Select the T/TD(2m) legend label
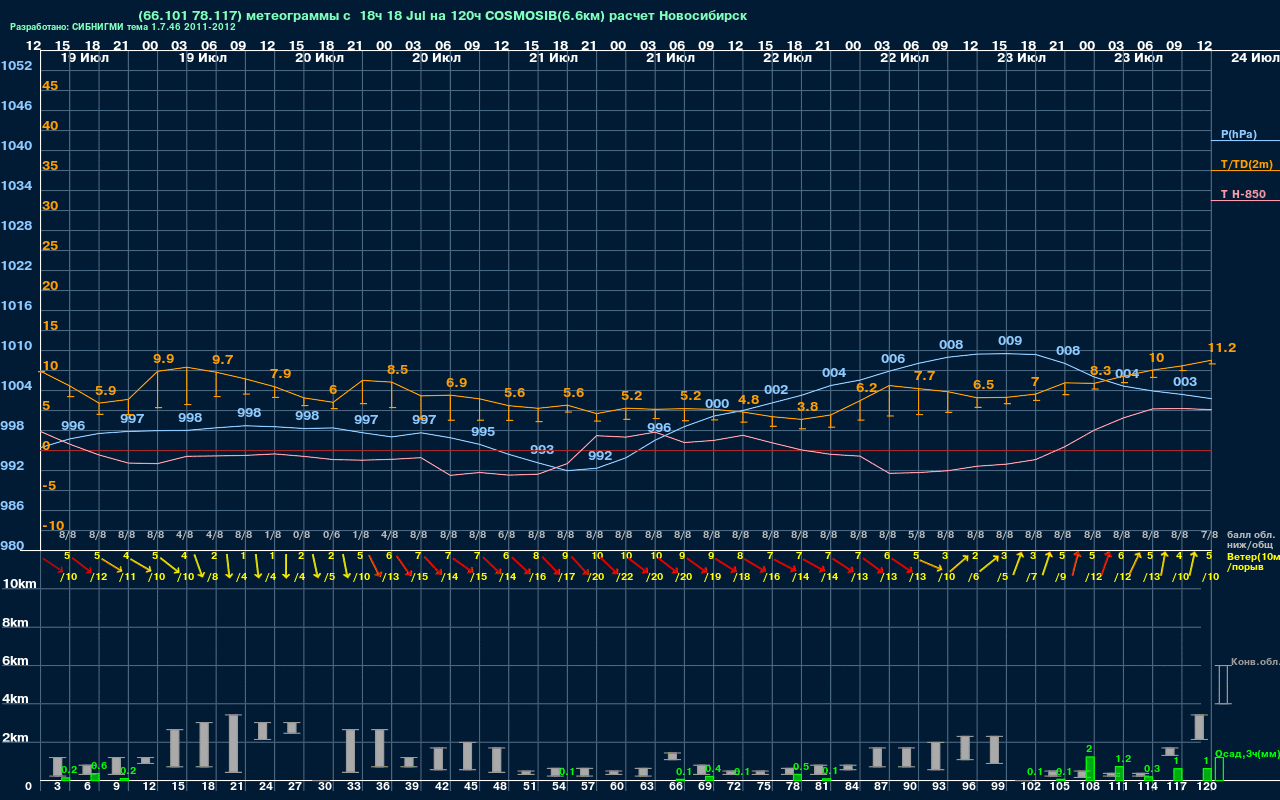 [x=1246, y=164]
